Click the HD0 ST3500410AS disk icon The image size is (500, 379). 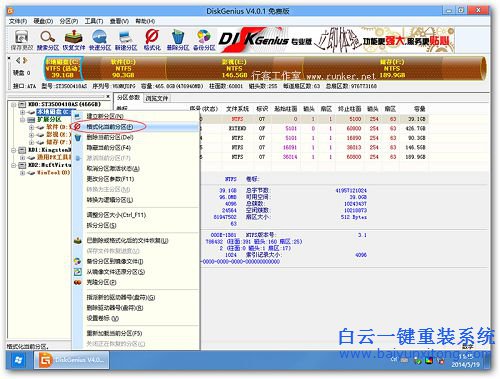click(22, 104)
